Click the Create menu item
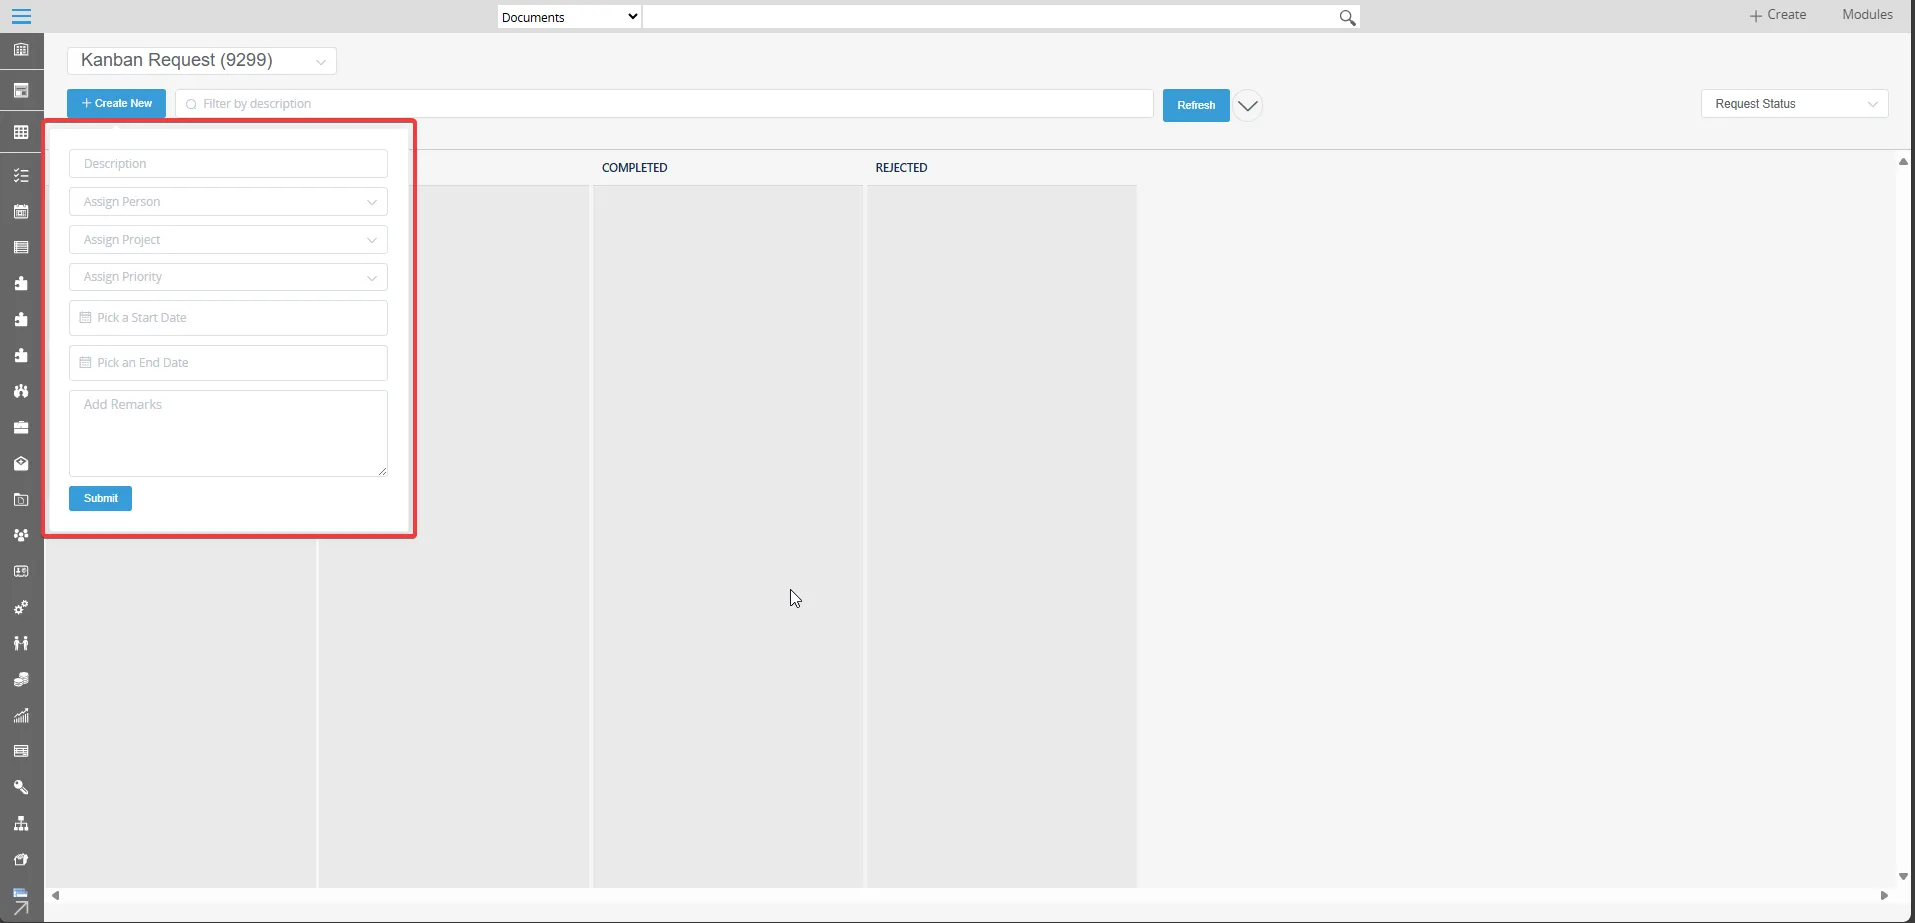This screenshot has width=1915, height=923. point(1777,15)
